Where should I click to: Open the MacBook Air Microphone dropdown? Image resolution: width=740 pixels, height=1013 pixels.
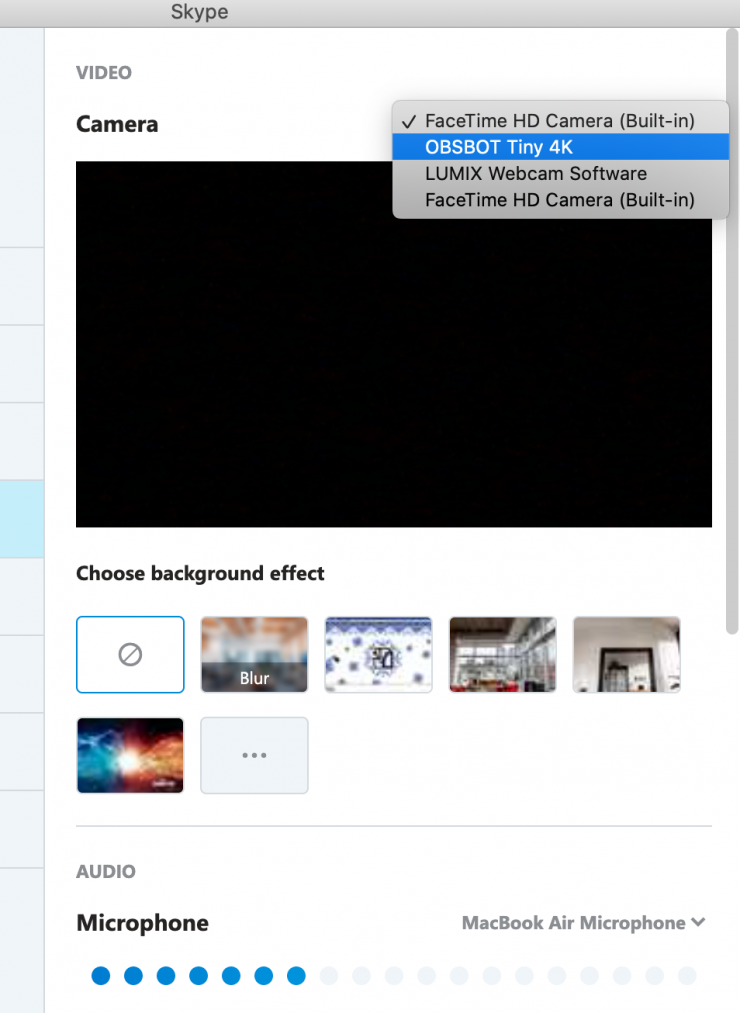pos(573,923)
